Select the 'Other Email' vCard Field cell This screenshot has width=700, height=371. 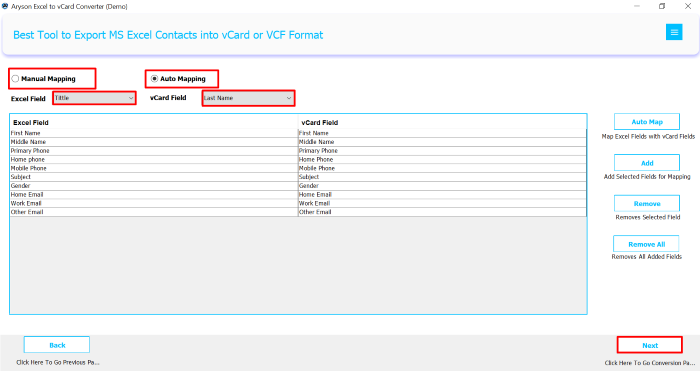click(x=442, y=212)
